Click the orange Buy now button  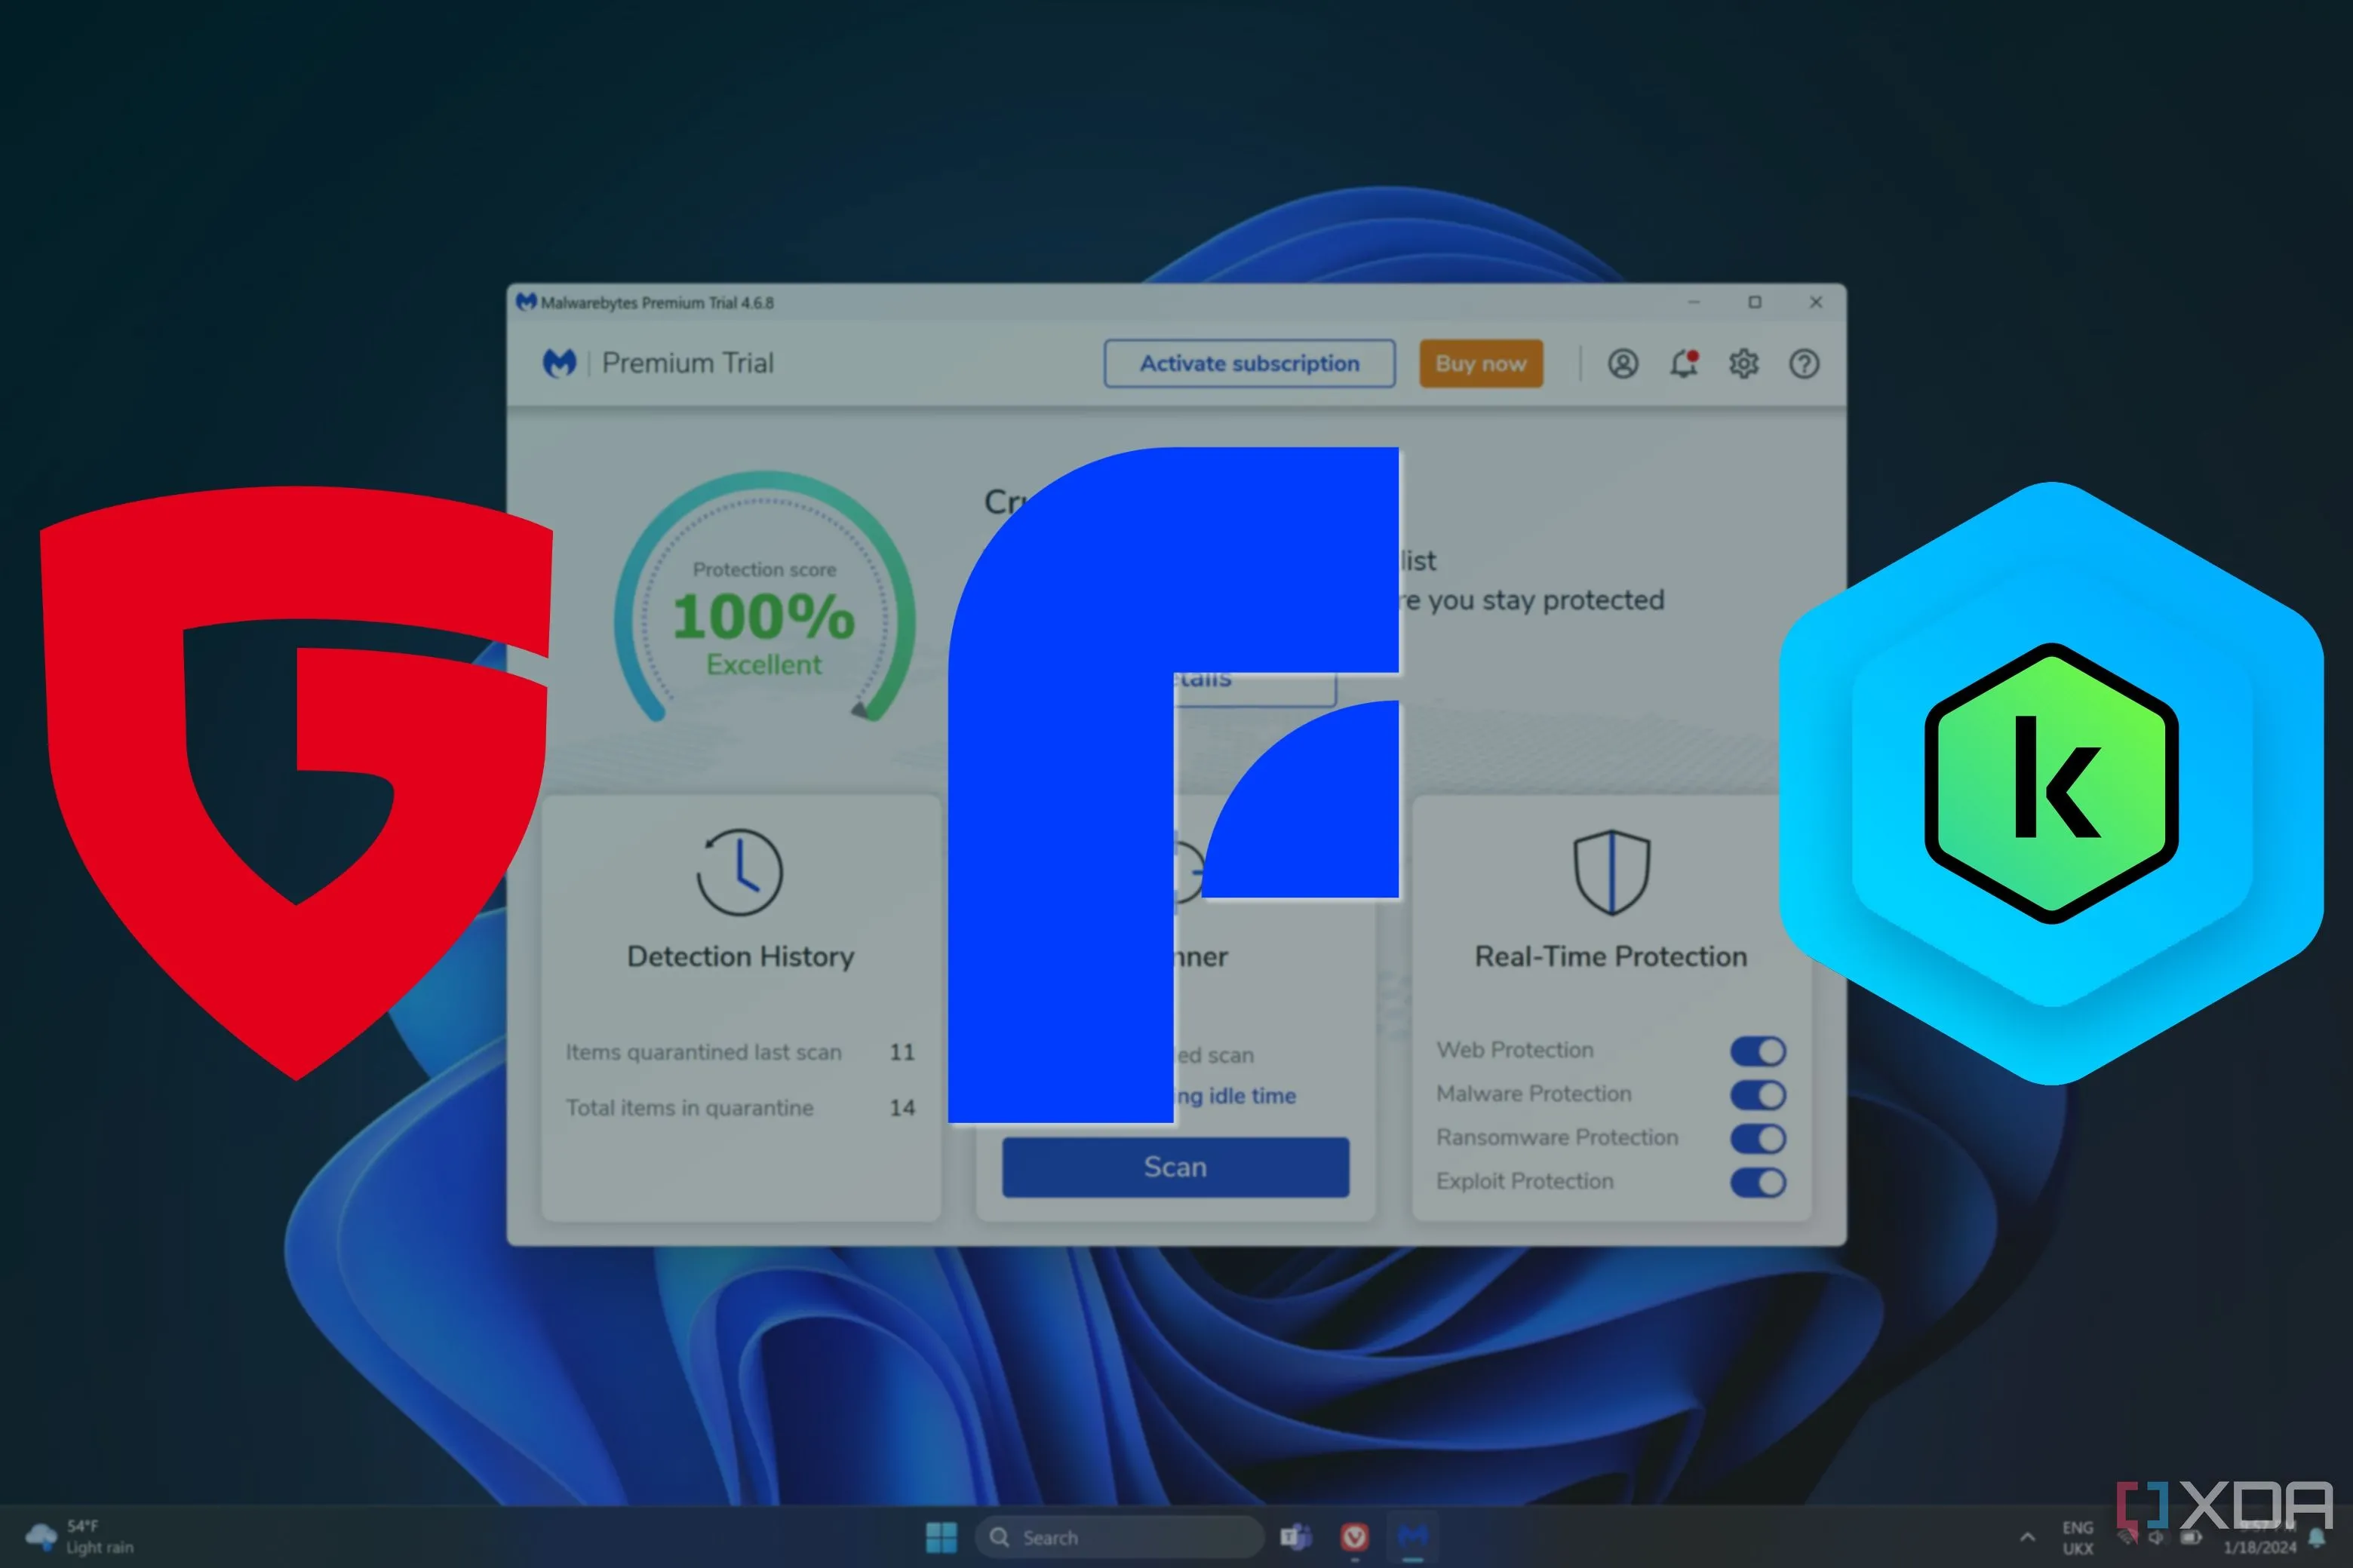(x=1481, y=364)
